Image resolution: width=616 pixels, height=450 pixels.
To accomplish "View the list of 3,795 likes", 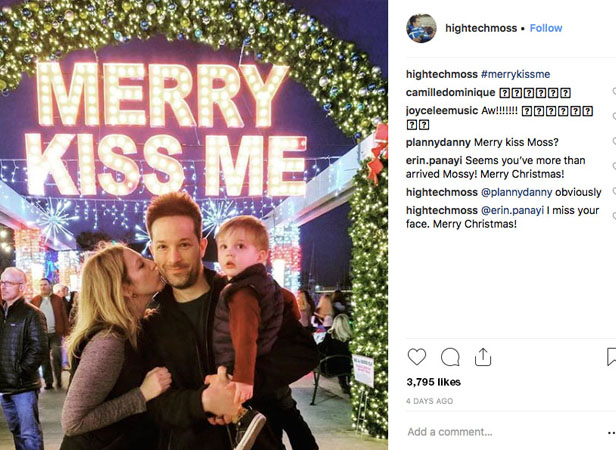I will [434, 382].
